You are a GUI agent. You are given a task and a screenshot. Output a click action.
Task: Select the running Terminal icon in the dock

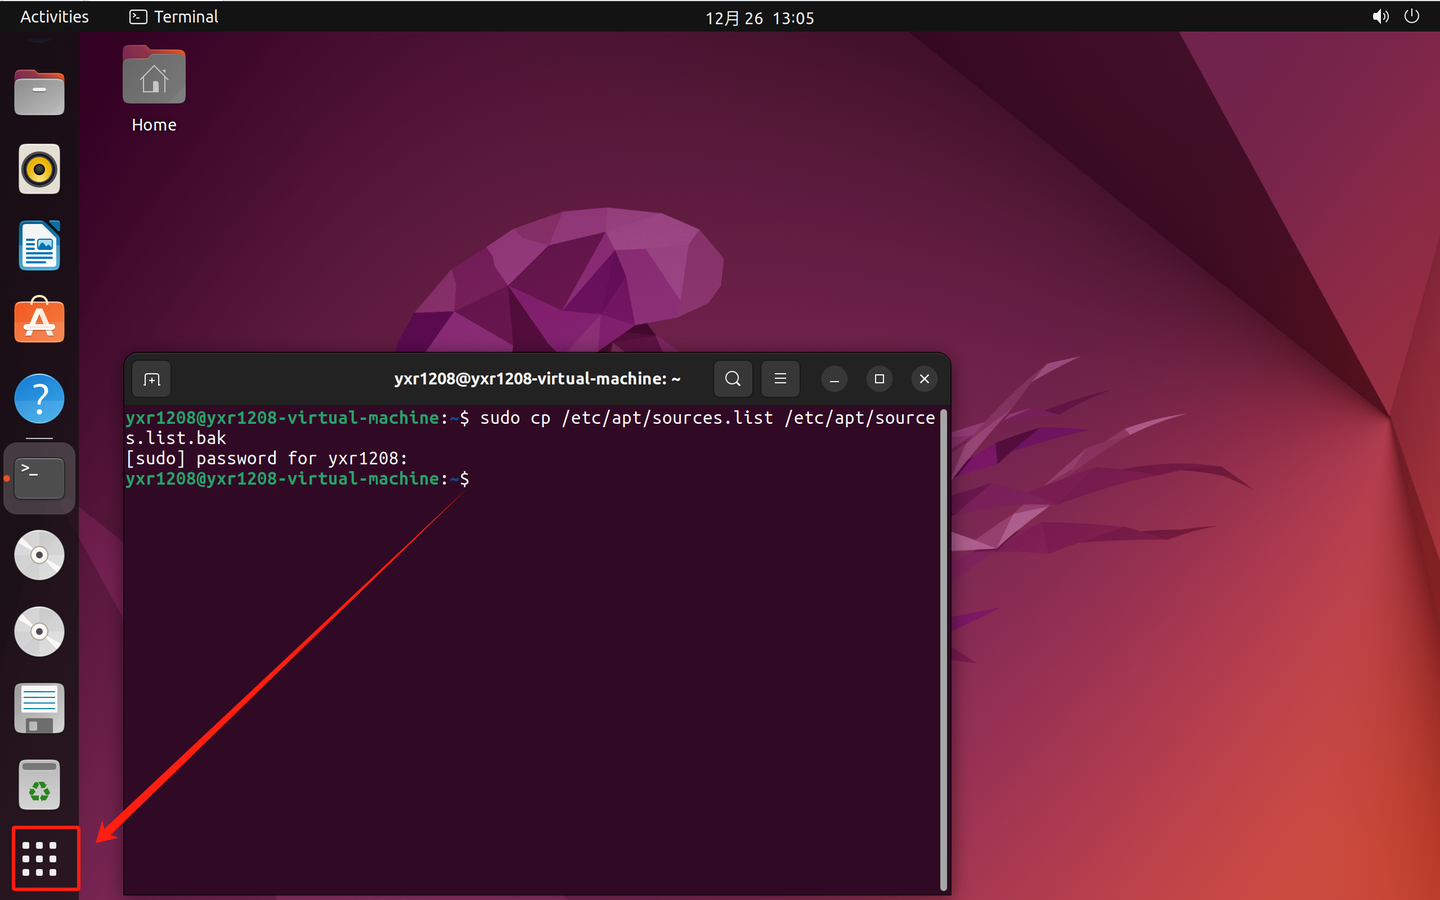tap(39, 478)
